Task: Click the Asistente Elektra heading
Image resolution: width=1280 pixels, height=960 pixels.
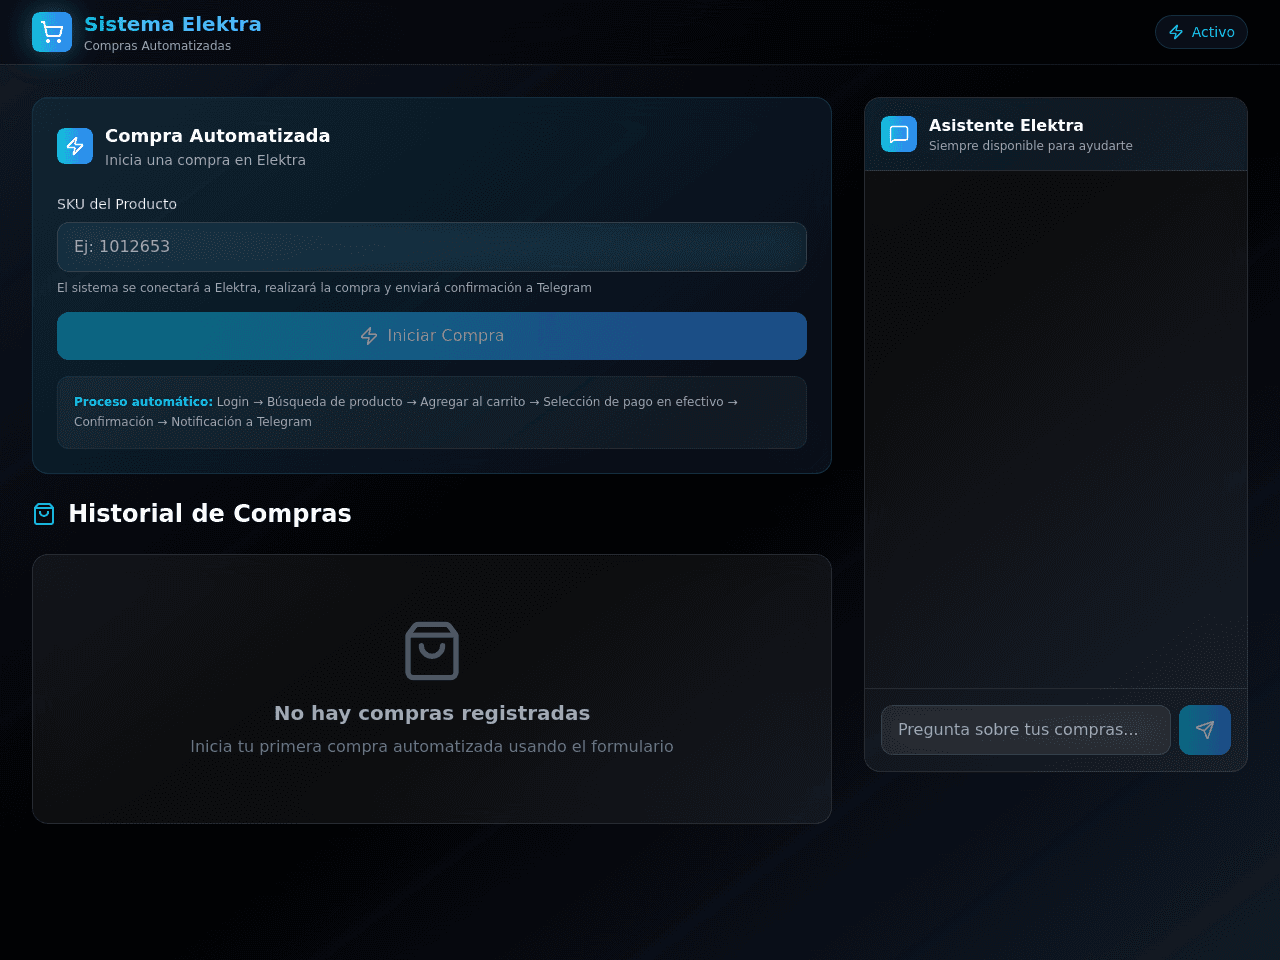Action: coord(1006,125)
